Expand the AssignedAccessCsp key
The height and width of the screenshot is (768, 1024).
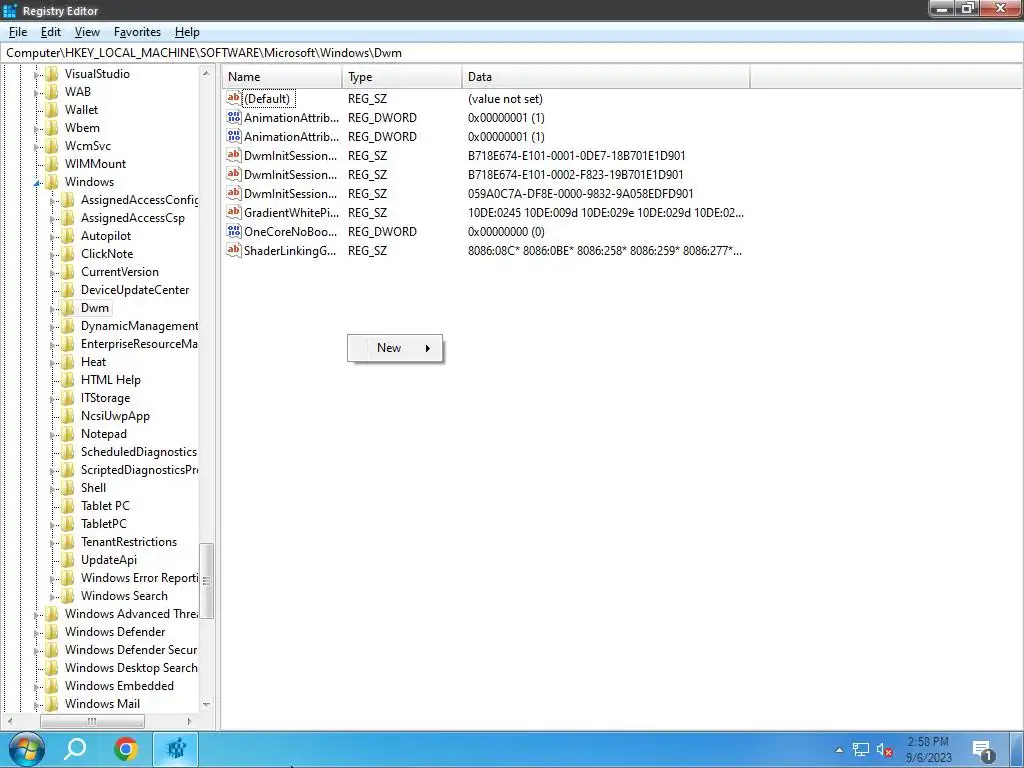pyautogui.click(x=54, y=218)
